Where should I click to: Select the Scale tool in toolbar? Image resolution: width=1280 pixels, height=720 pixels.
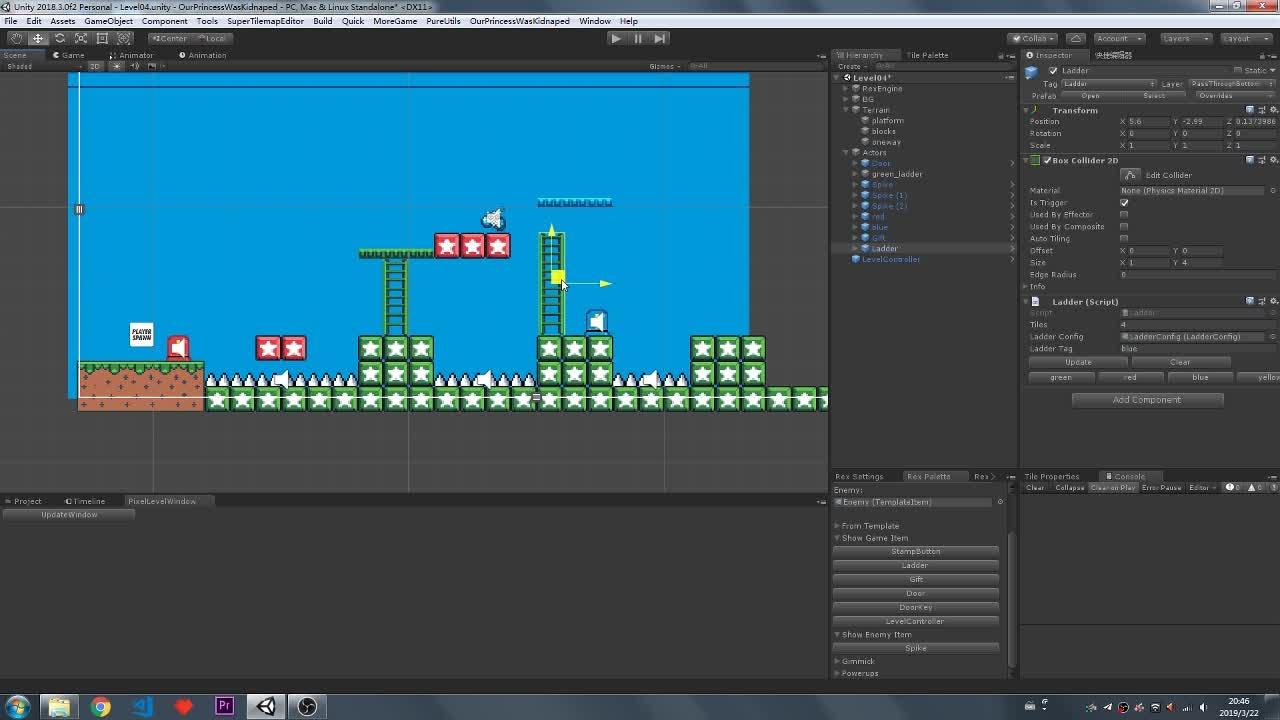[x=81, y=38]
